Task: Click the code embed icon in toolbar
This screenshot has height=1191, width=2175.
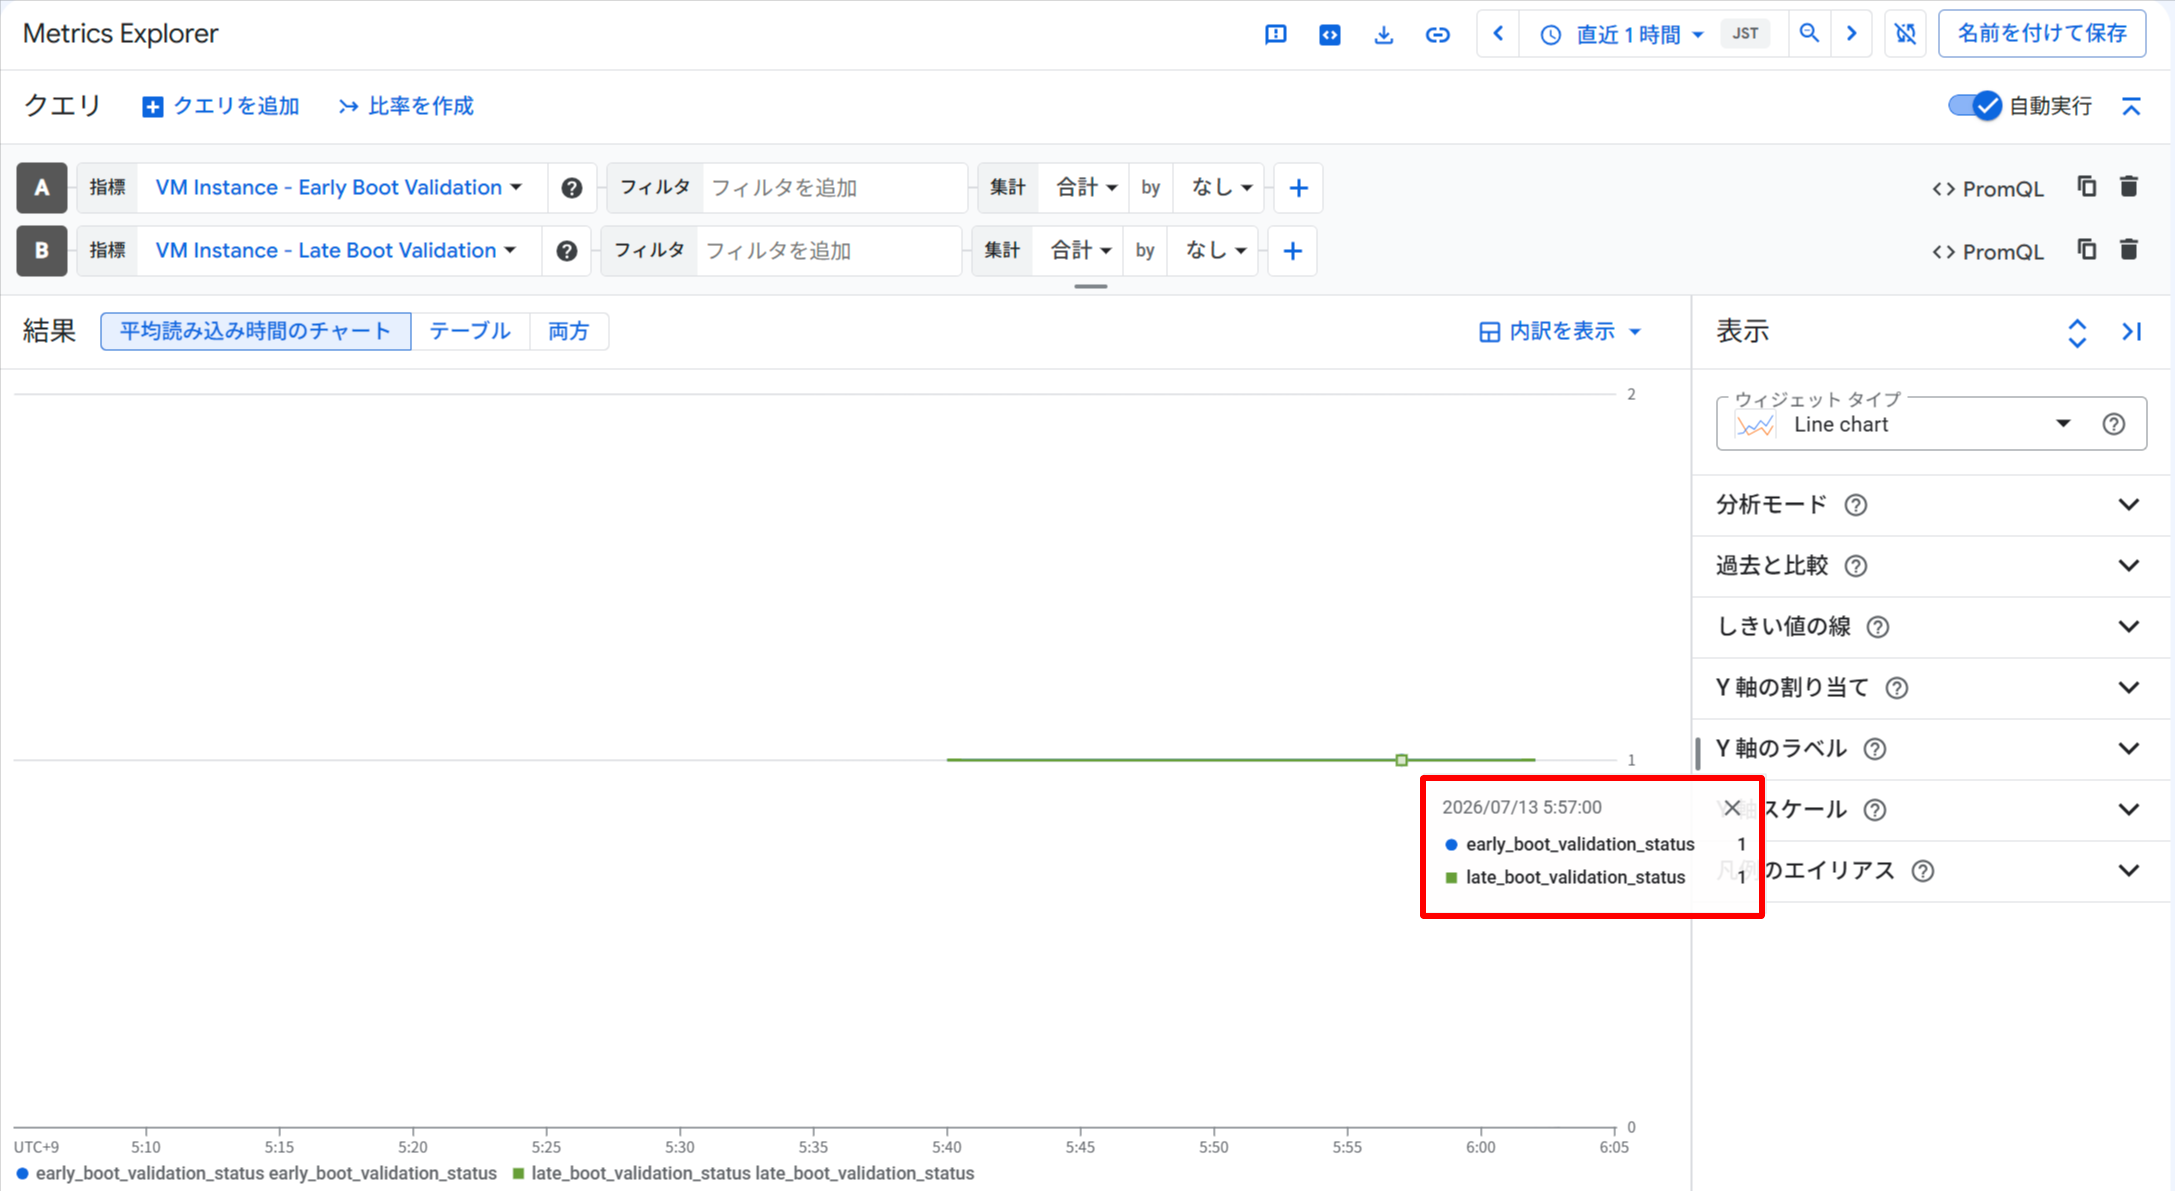Action: click(x=1329, y=35)
